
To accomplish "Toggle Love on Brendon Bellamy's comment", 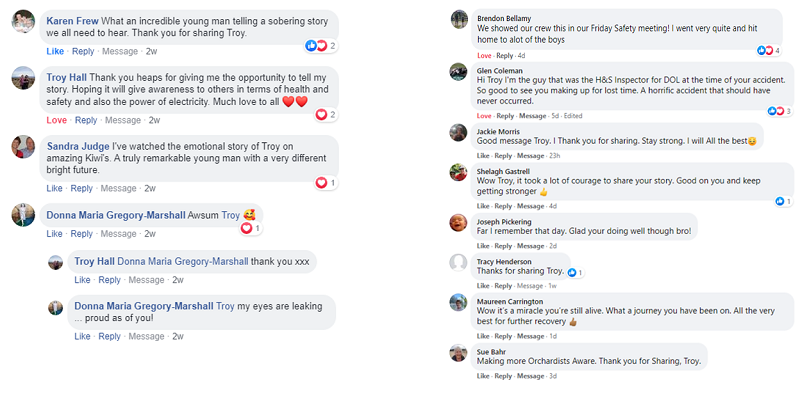I will click(484, 56).
